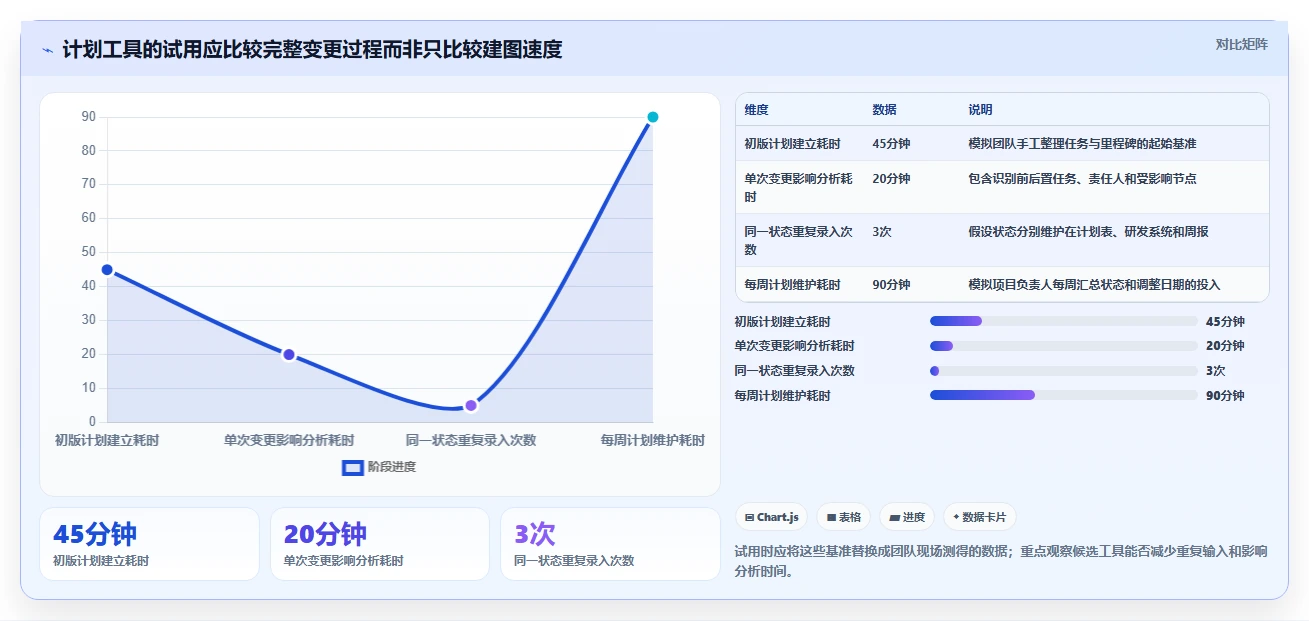Click table cell 单次变更影响分析耗时
The image size is (1309, 621).
(x=799, y=187)
